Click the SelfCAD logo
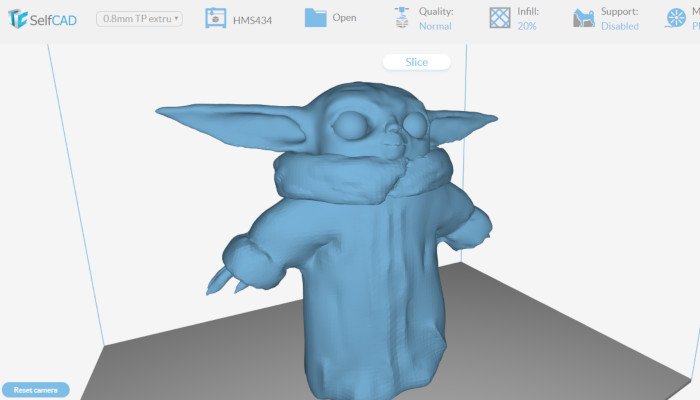700x400 pixels. tap(43, 19)
